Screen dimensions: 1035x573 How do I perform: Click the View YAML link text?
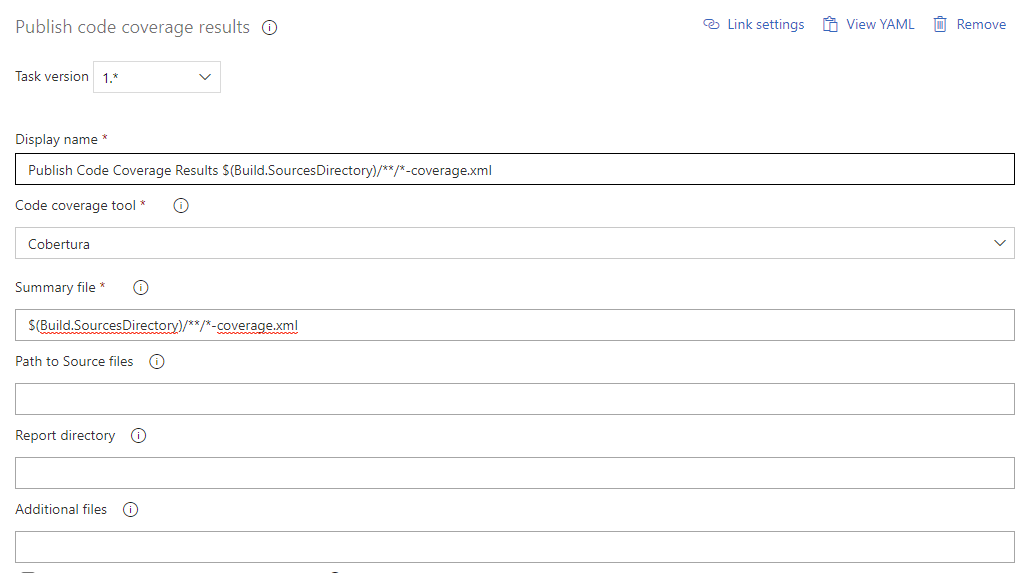[x=880, y=24]
